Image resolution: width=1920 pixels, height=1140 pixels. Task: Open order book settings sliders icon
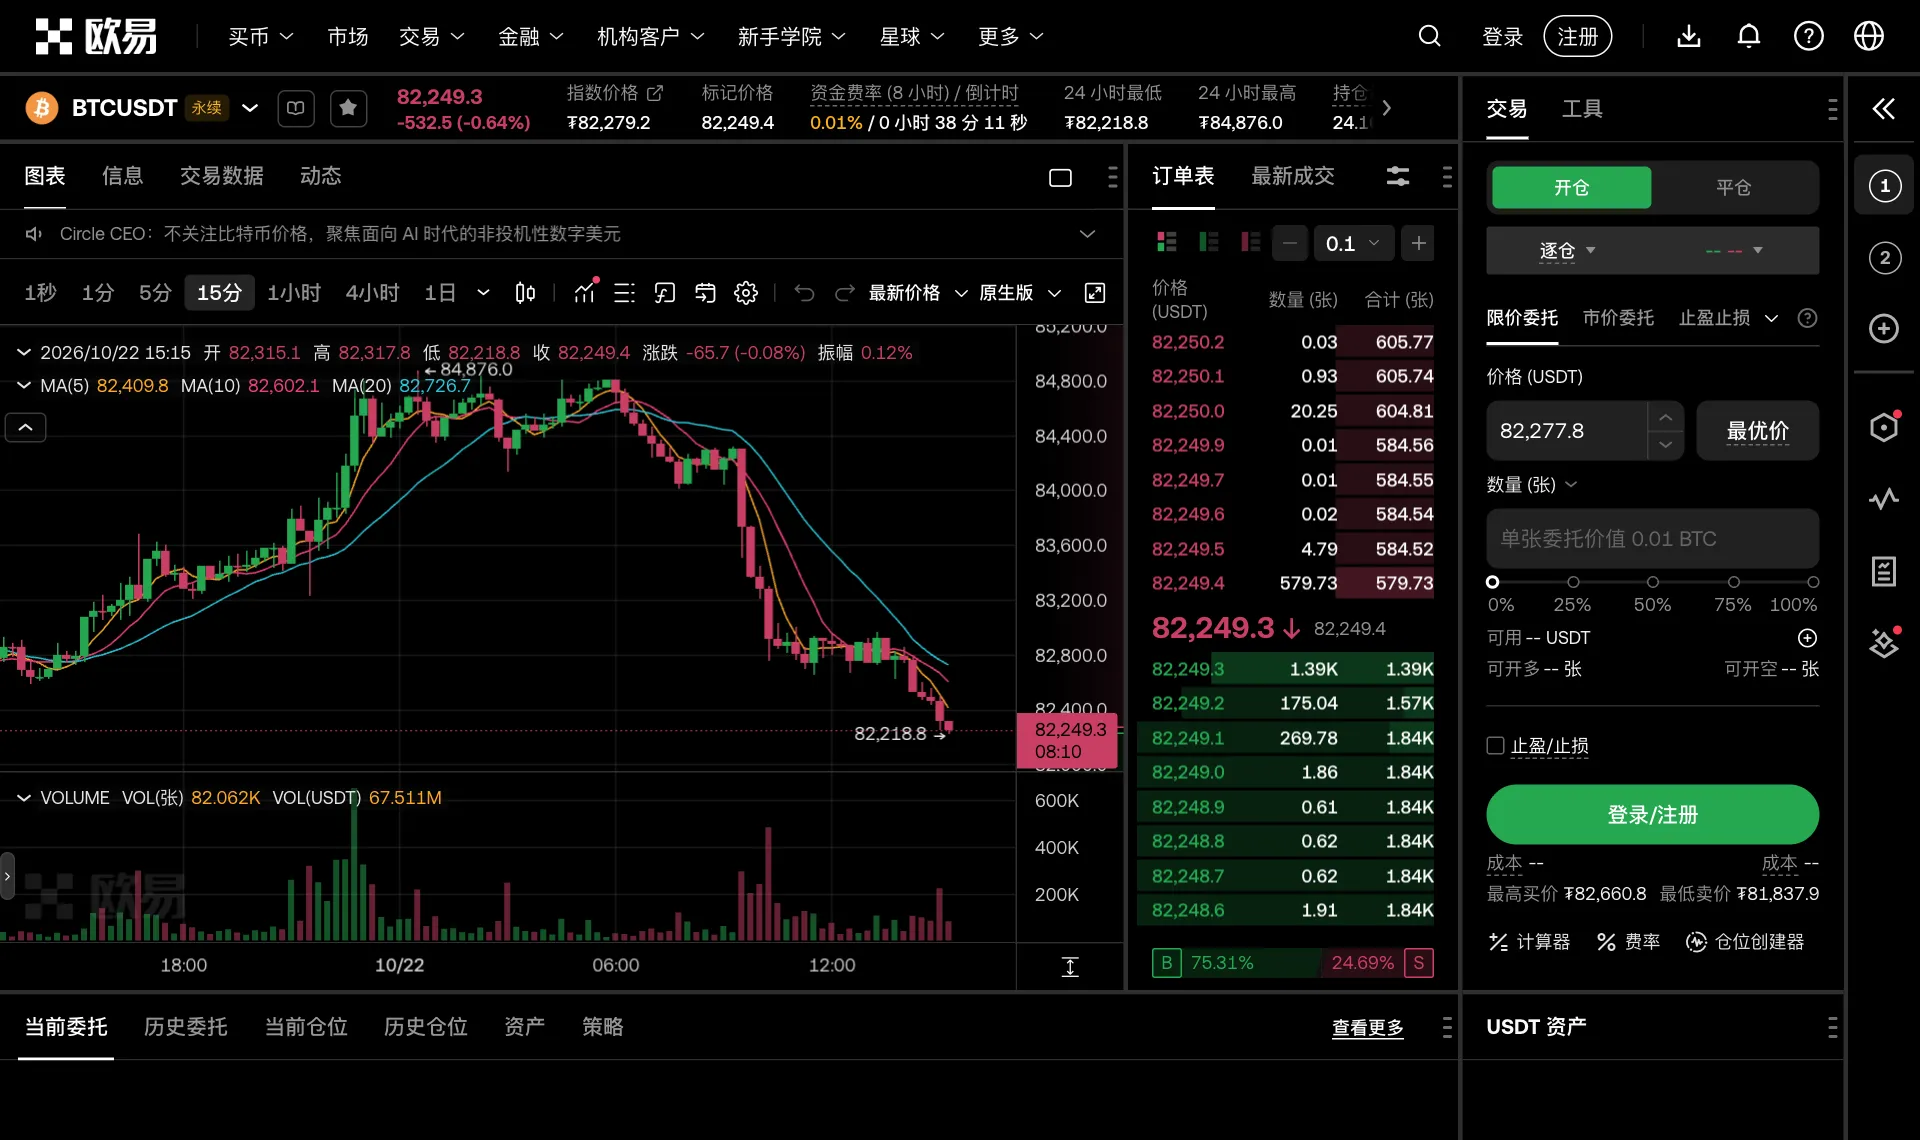coord(1398,177)
